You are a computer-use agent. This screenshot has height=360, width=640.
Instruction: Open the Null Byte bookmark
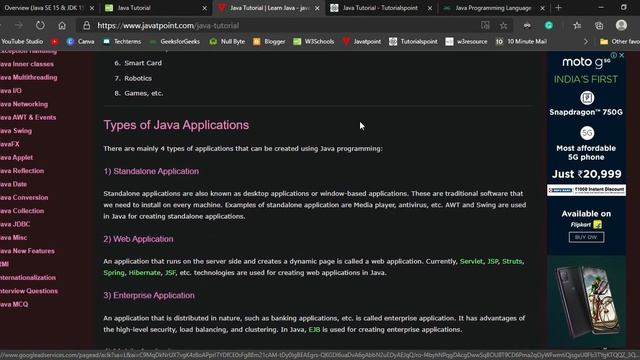(x=227, y=42)
